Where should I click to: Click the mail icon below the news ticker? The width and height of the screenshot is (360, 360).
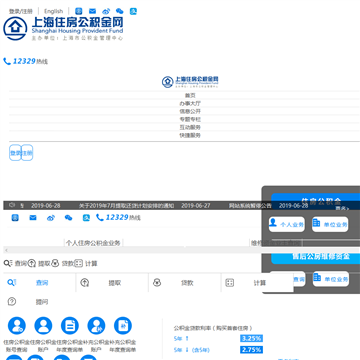pyautogui.click(x=33, y=218)
